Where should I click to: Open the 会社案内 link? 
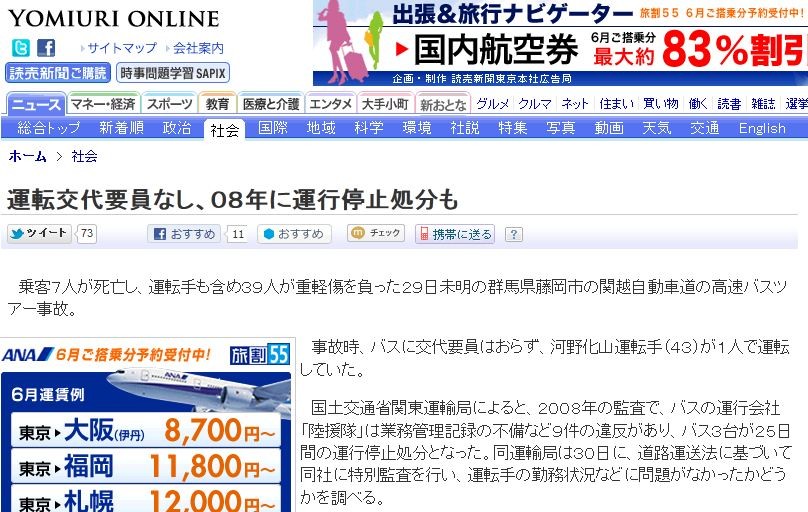[x=198, y=48]
